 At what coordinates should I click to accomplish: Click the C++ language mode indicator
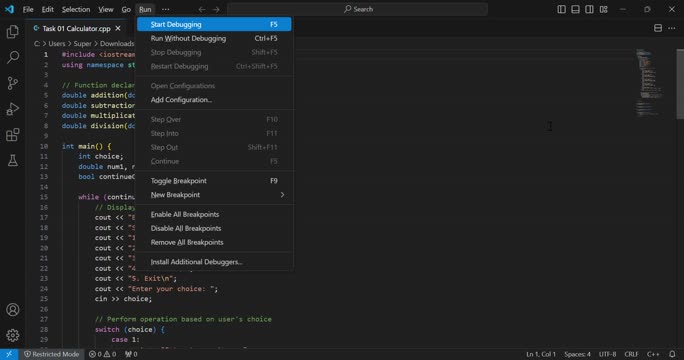tap(653, 354)
